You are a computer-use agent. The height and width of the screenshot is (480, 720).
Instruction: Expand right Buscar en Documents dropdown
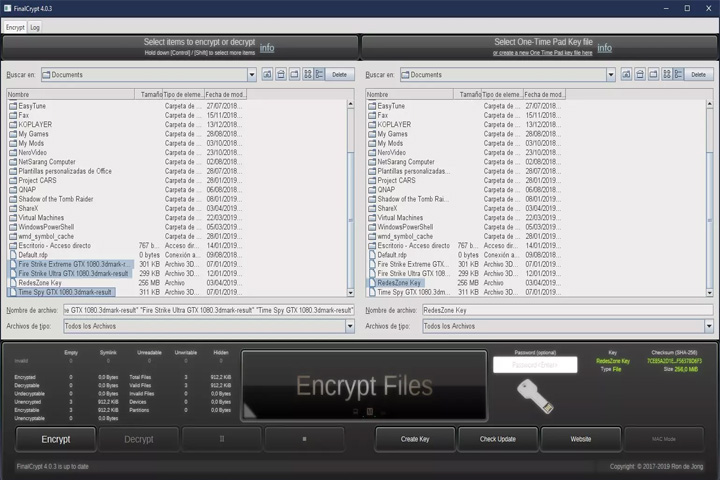coord(611,74)
